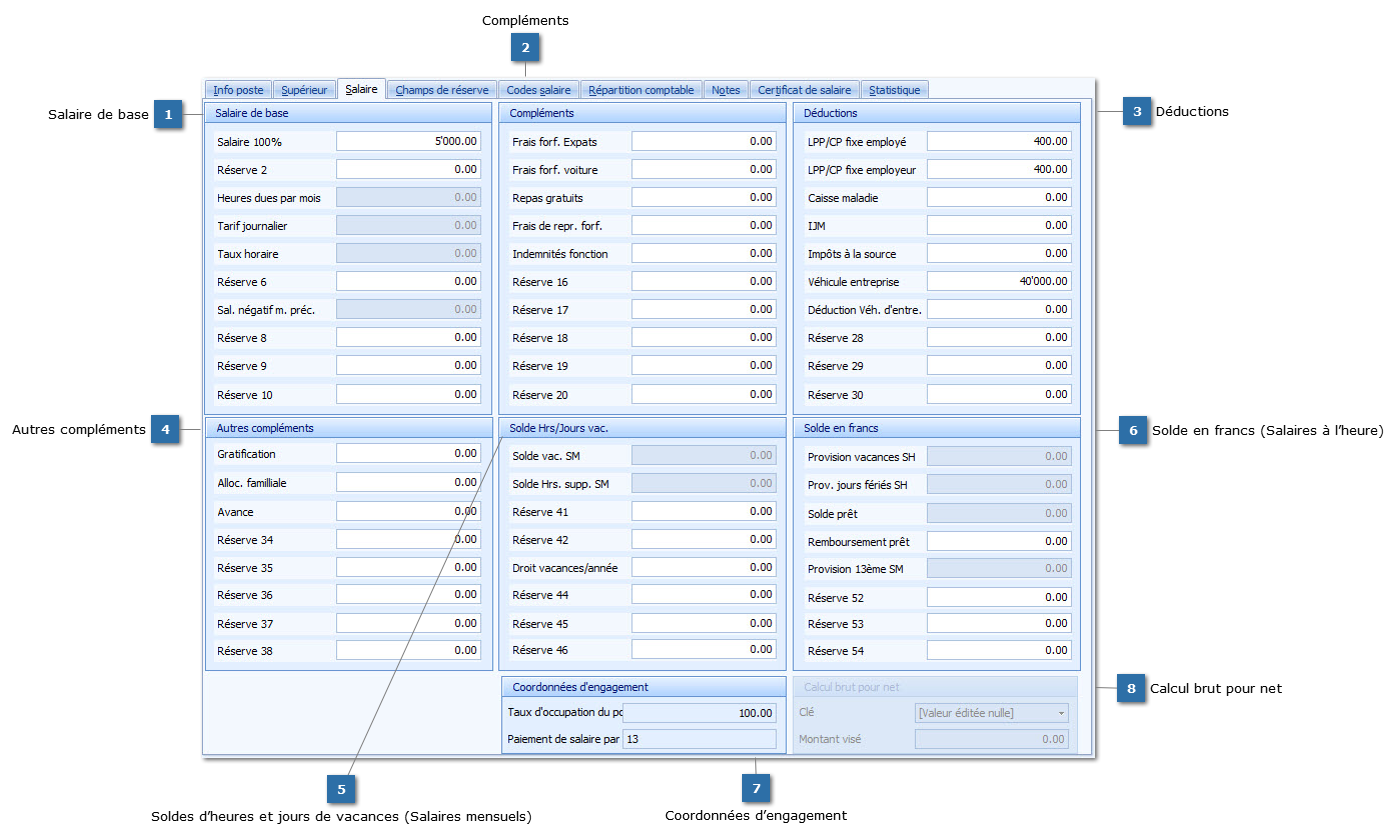Click numbered callout 8 for Calcul brut pour net

click(1131, 689)
